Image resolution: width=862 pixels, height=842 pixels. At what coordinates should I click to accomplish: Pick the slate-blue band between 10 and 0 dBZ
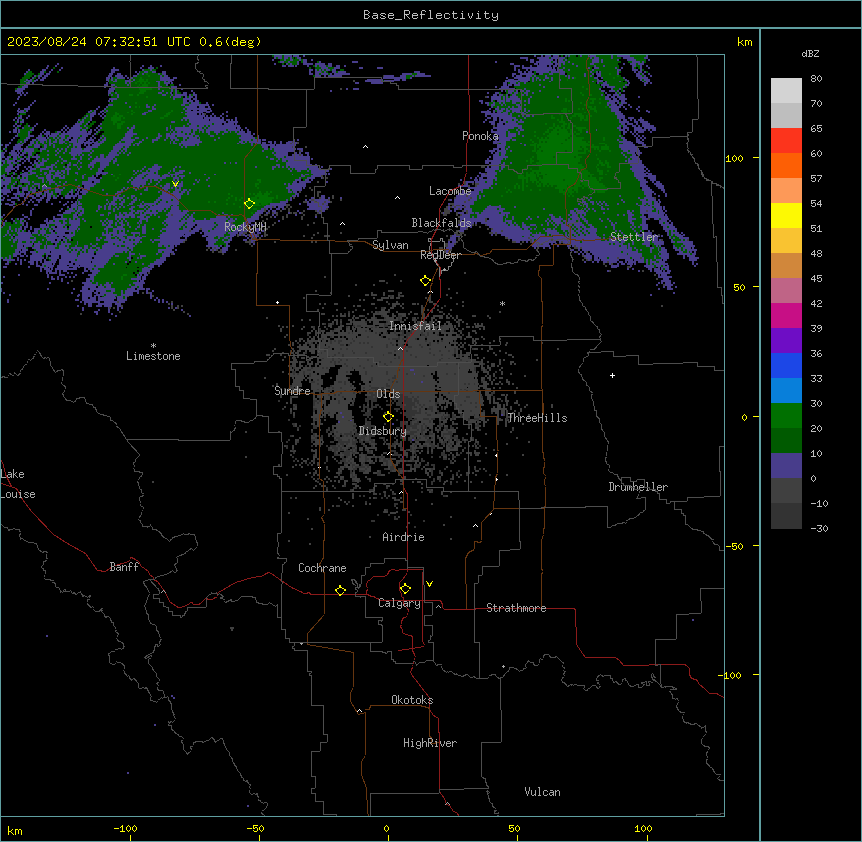(786, 466)
